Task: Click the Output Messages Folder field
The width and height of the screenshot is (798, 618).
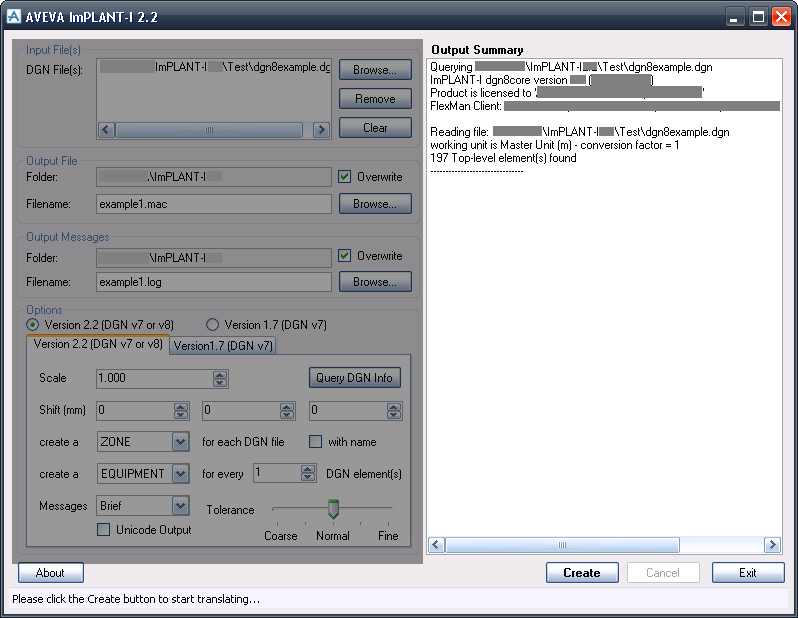Action: (x=214, y=258)
